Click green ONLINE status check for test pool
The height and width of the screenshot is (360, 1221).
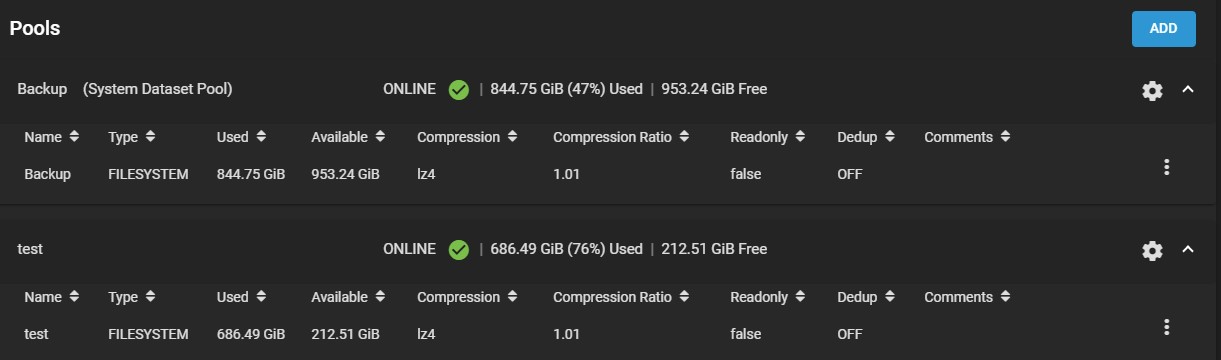click(459, 249)
